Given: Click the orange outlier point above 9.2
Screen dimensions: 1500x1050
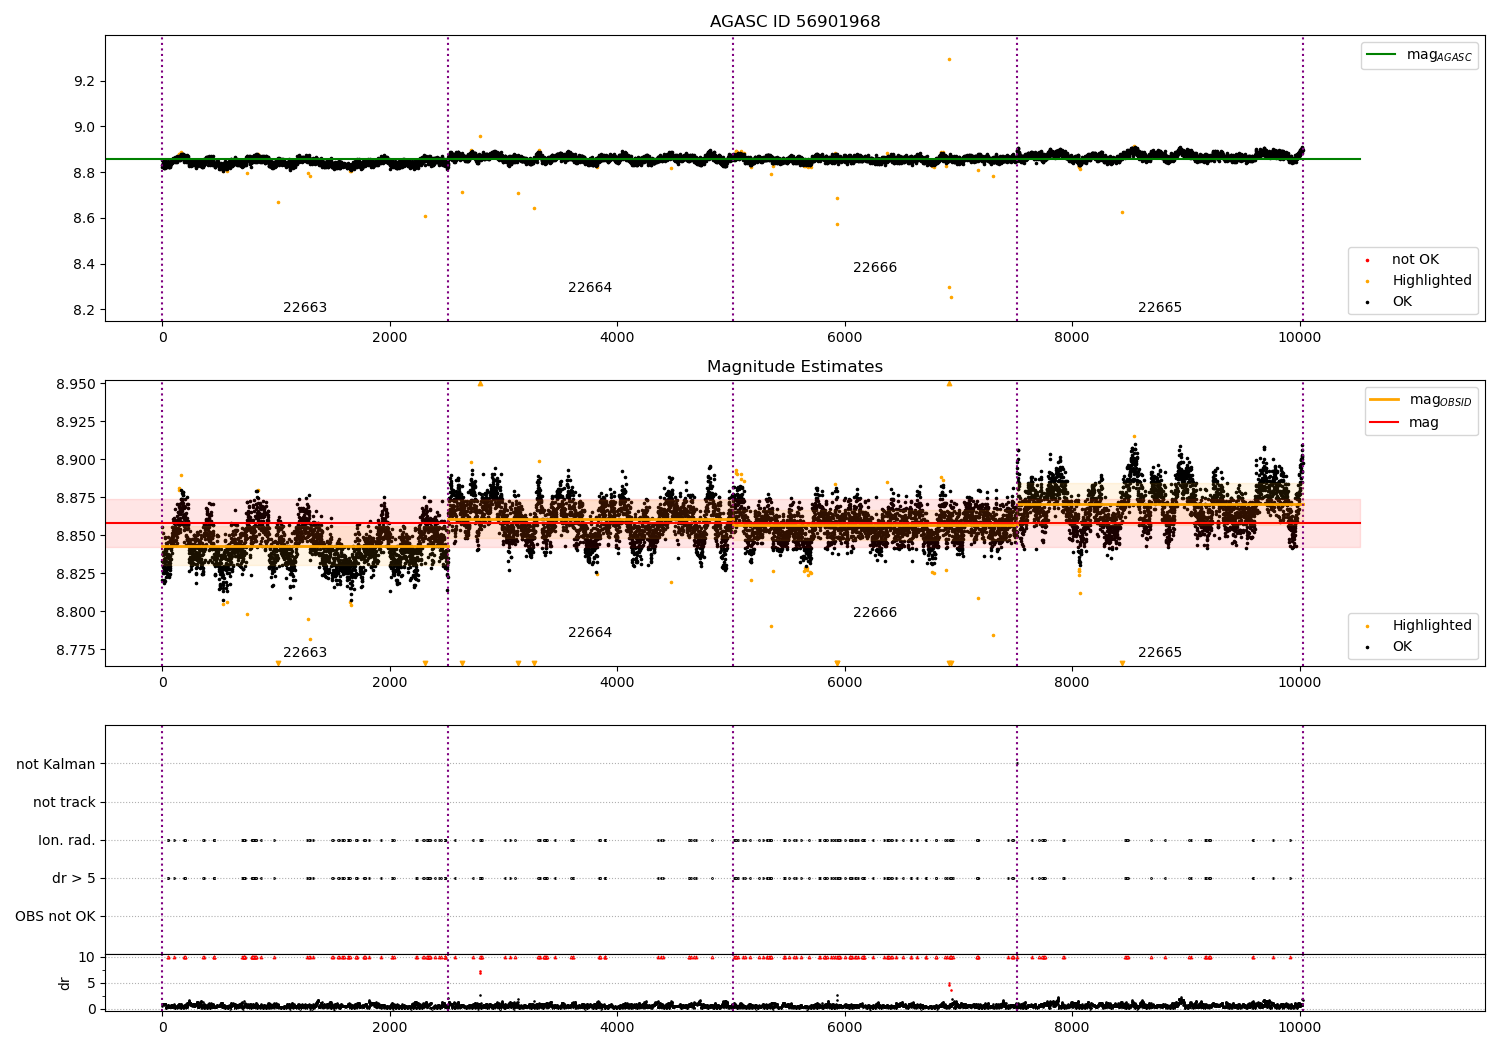Looking at the screenshot, I should point(949,59).
